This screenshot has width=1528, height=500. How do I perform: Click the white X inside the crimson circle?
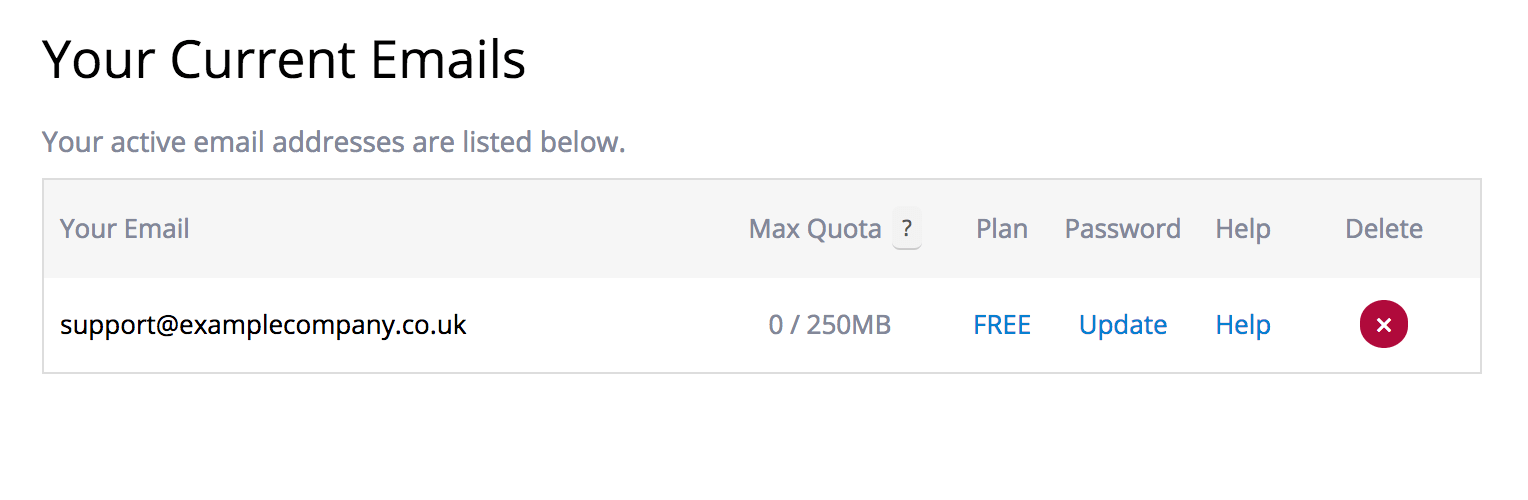click(1384, 325)
